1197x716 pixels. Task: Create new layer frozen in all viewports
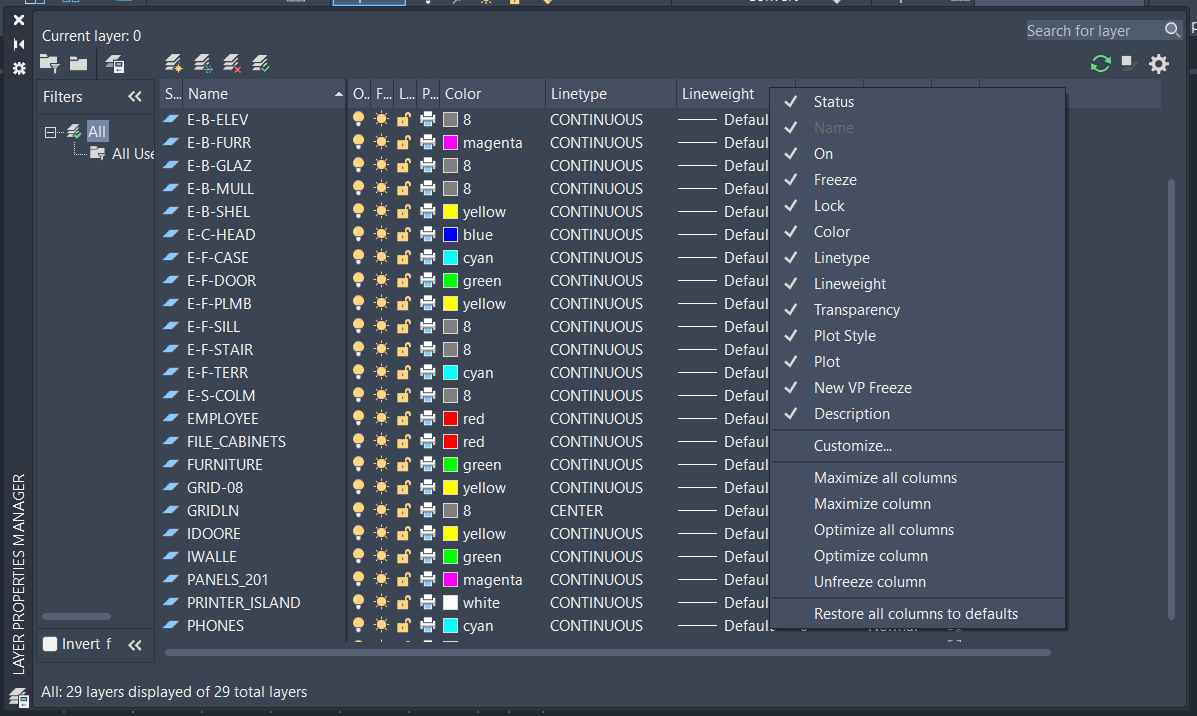pyautogui.click(x=203, y=63)
